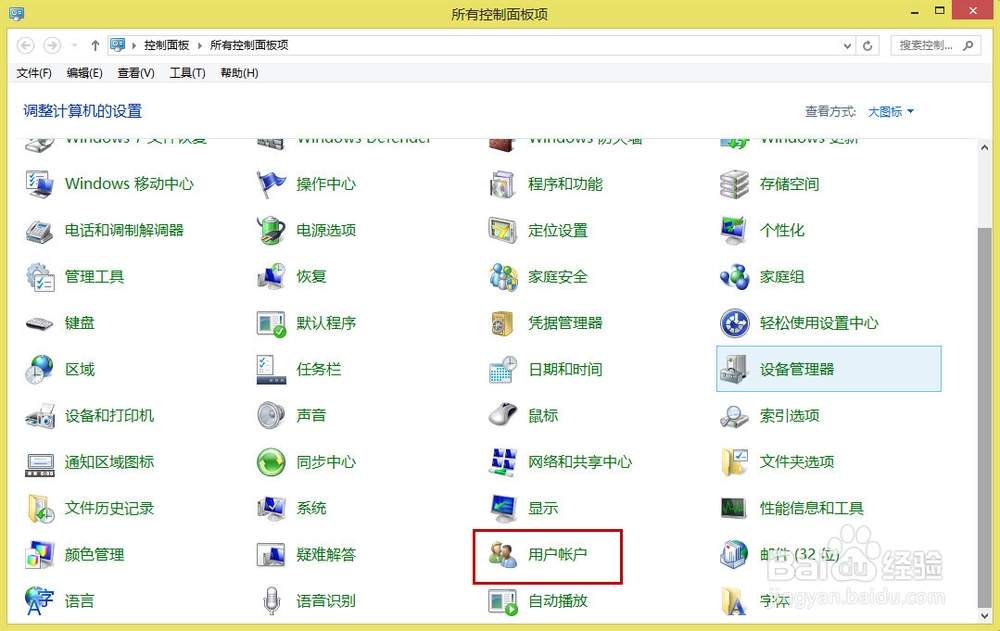The height and width of the screenshot is (631, 1000).
Task: Expand the address bar history dropdown
Action: 848,45
